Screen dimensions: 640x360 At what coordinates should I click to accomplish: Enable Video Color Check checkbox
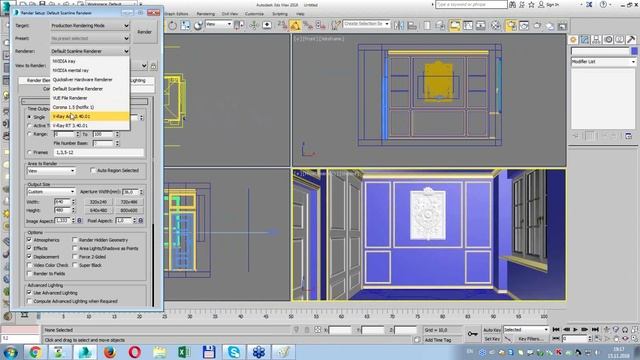pyautogui.click(x=29, y=265)
